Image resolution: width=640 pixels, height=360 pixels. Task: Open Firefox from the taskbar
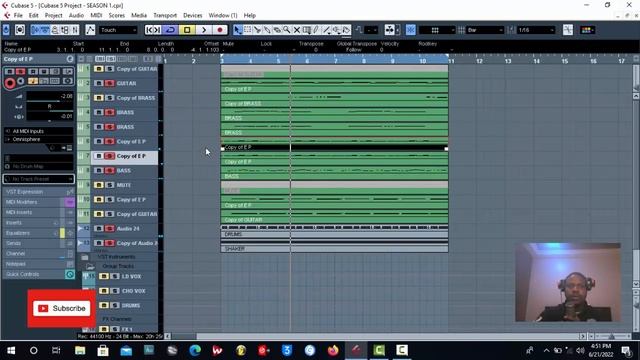(333, 350)
